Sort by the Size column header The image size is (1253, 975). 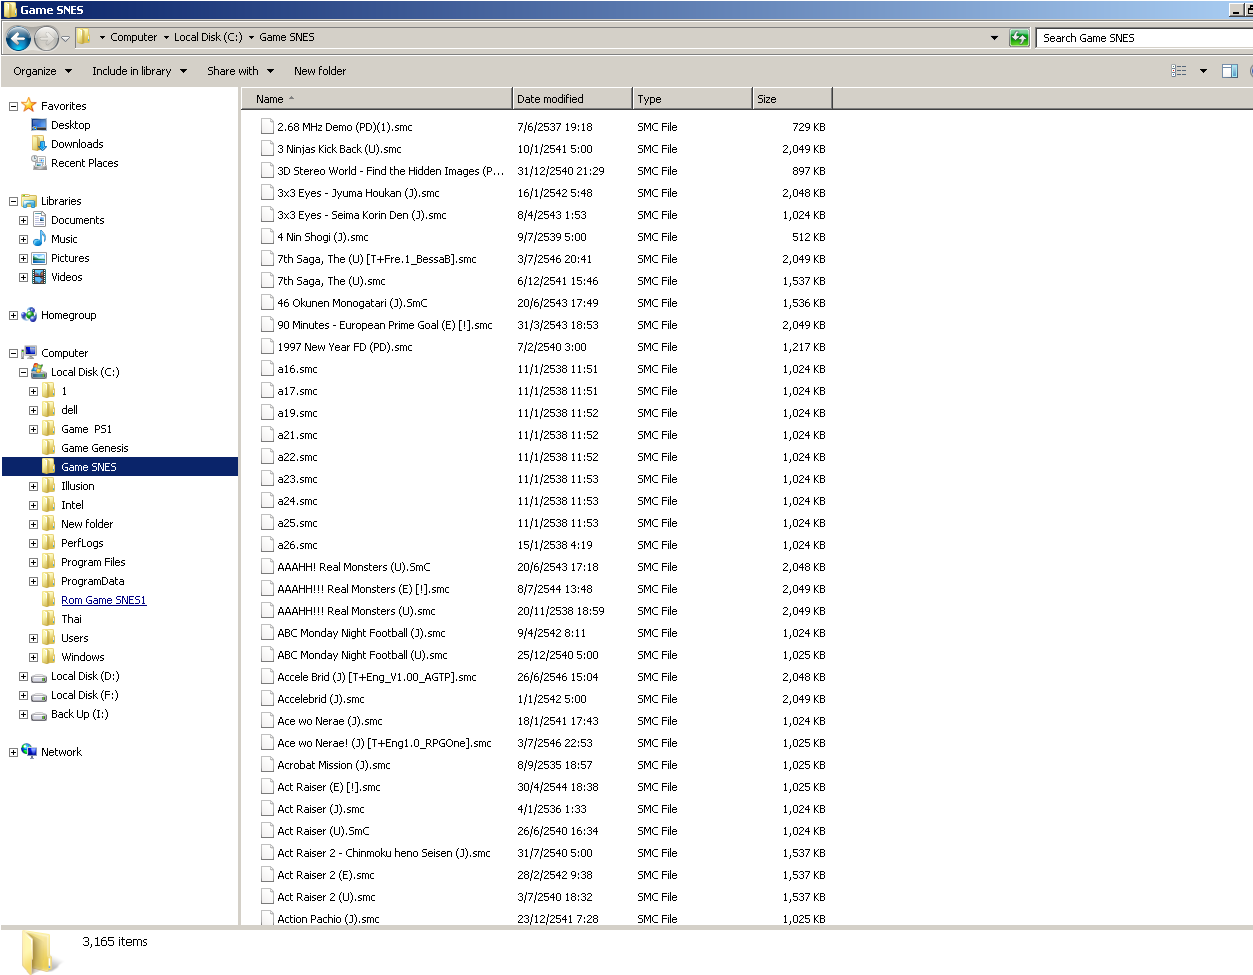(792, 99)
